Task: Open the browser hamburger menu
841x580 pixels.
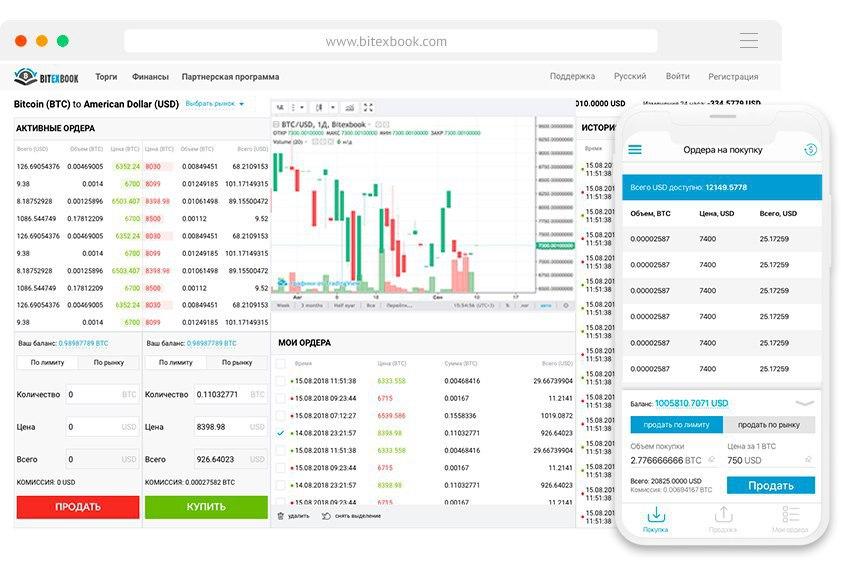Action: (749, 41)
